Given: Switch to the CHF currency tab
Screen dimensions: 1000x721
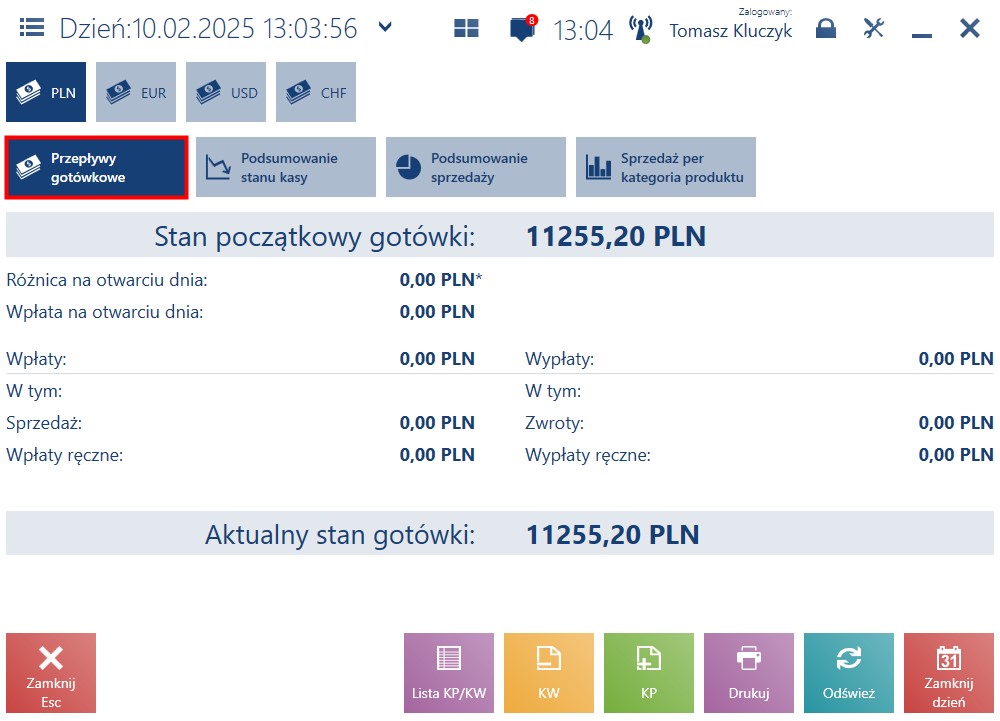Looking at the screenshot, I should tap(316, 92).
